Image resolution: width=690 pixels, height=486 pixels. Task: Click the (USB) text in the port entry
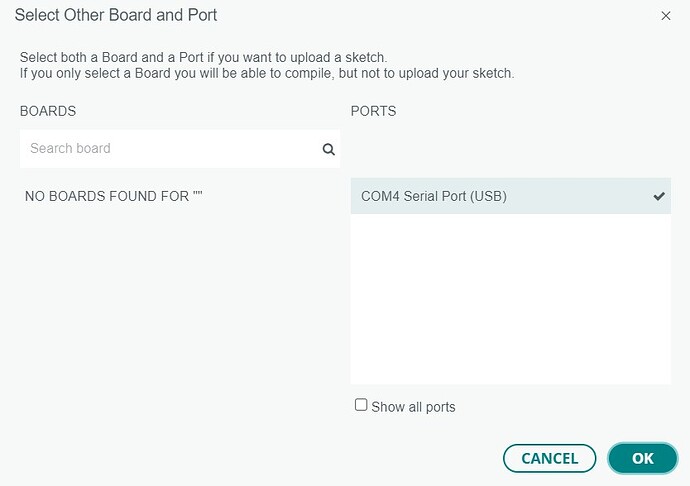[x=488, y=196]
